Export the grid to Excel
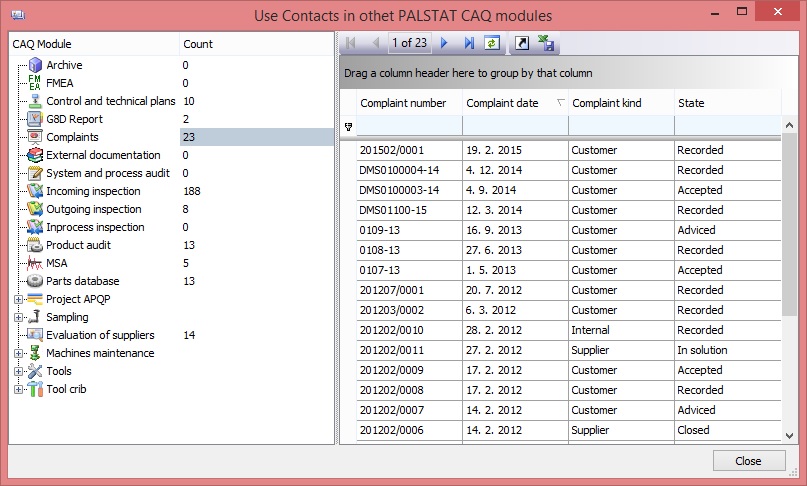The width and height of the screenshot is (807, 486). [546, 43]
